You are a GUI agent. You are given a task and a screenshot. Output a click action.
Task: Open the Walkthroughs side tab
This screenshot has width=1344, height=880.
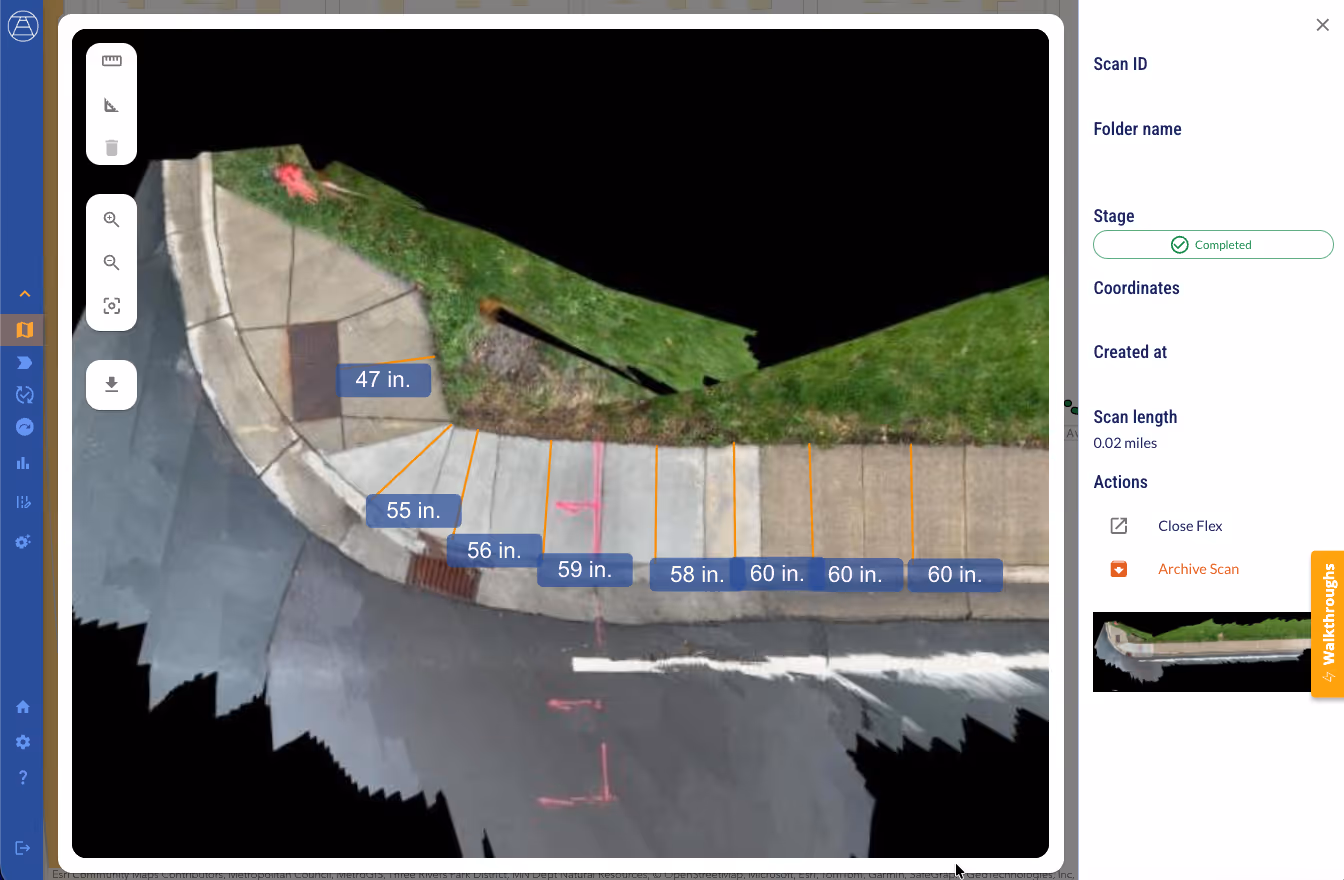coord(1328,623)
